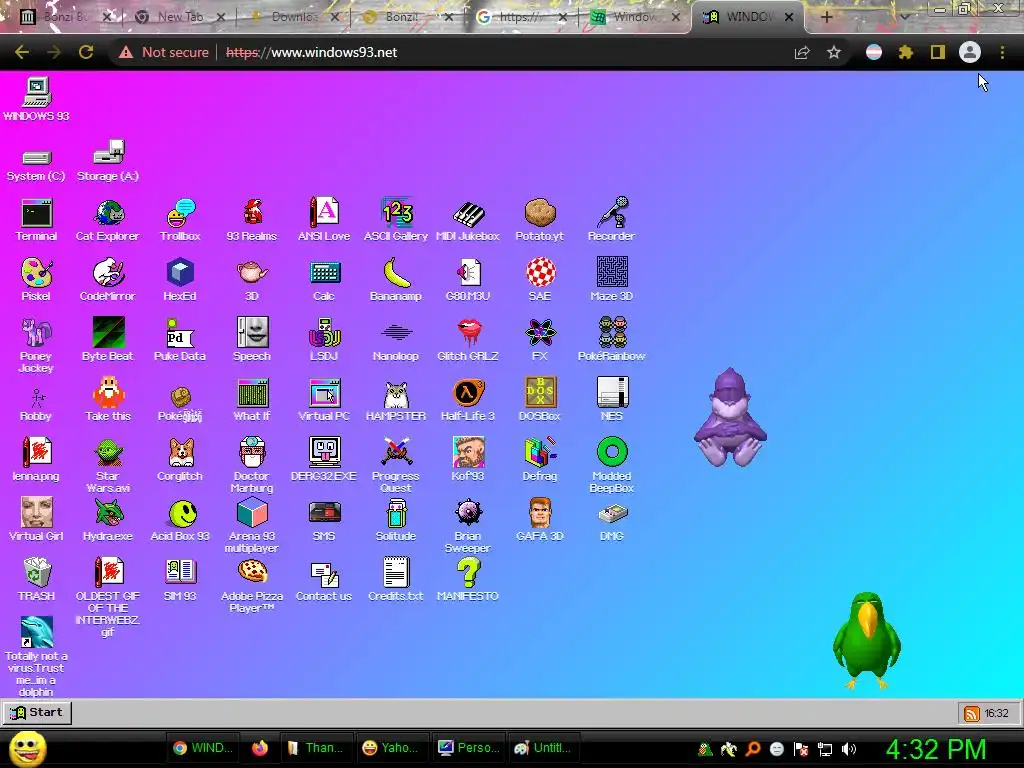Open the Potato.yt icon
Image resolution: width=1024 pixels, height=768 pixels.
540,219
